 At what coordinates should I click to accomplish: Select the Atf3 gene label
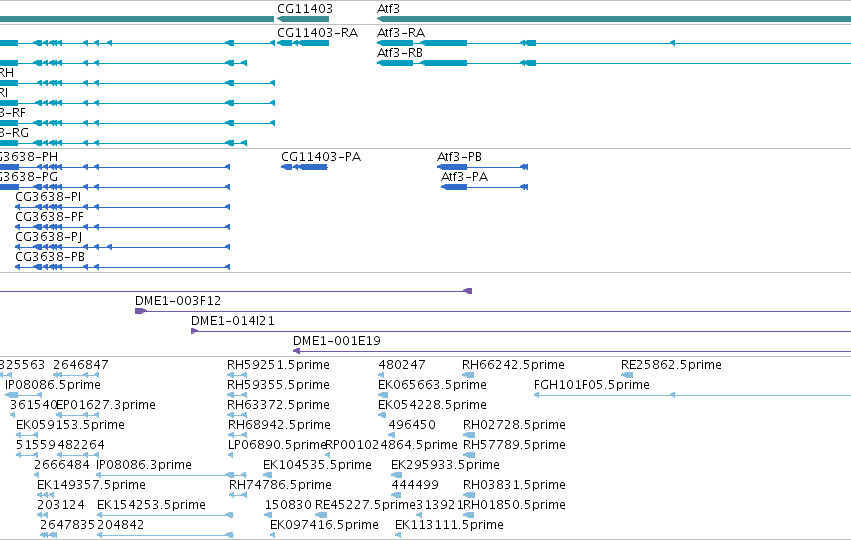pos(388,9)
